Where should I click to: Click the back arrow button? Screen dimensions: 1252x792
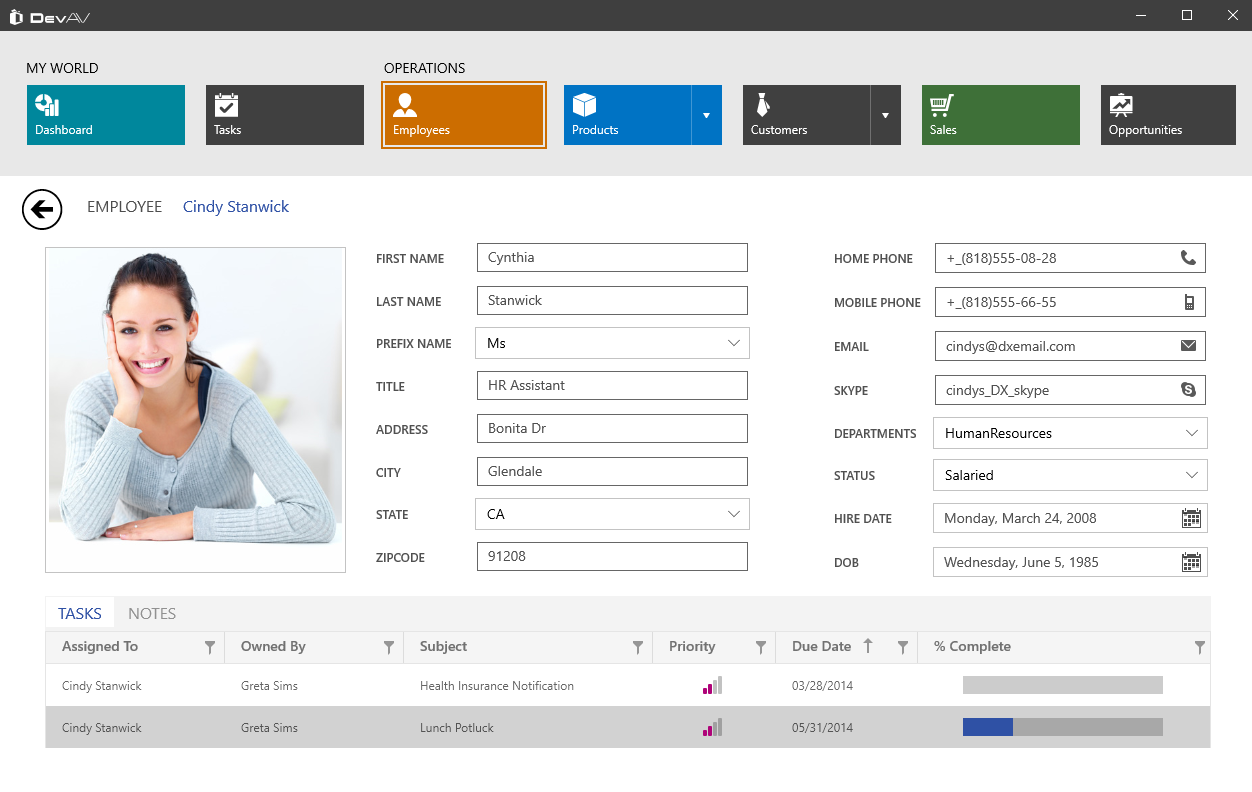click(x=42, y=209)
